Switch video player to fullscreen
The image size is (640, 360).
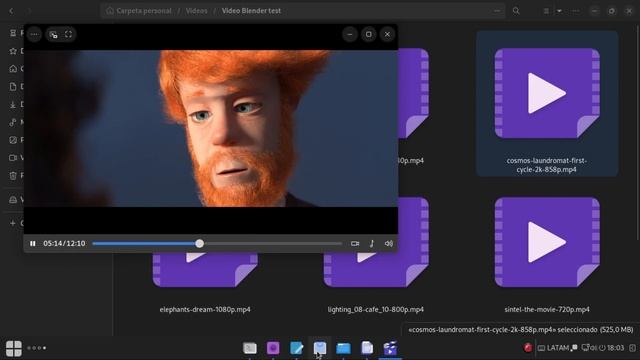pyautogui.click(x=69, y=34)
